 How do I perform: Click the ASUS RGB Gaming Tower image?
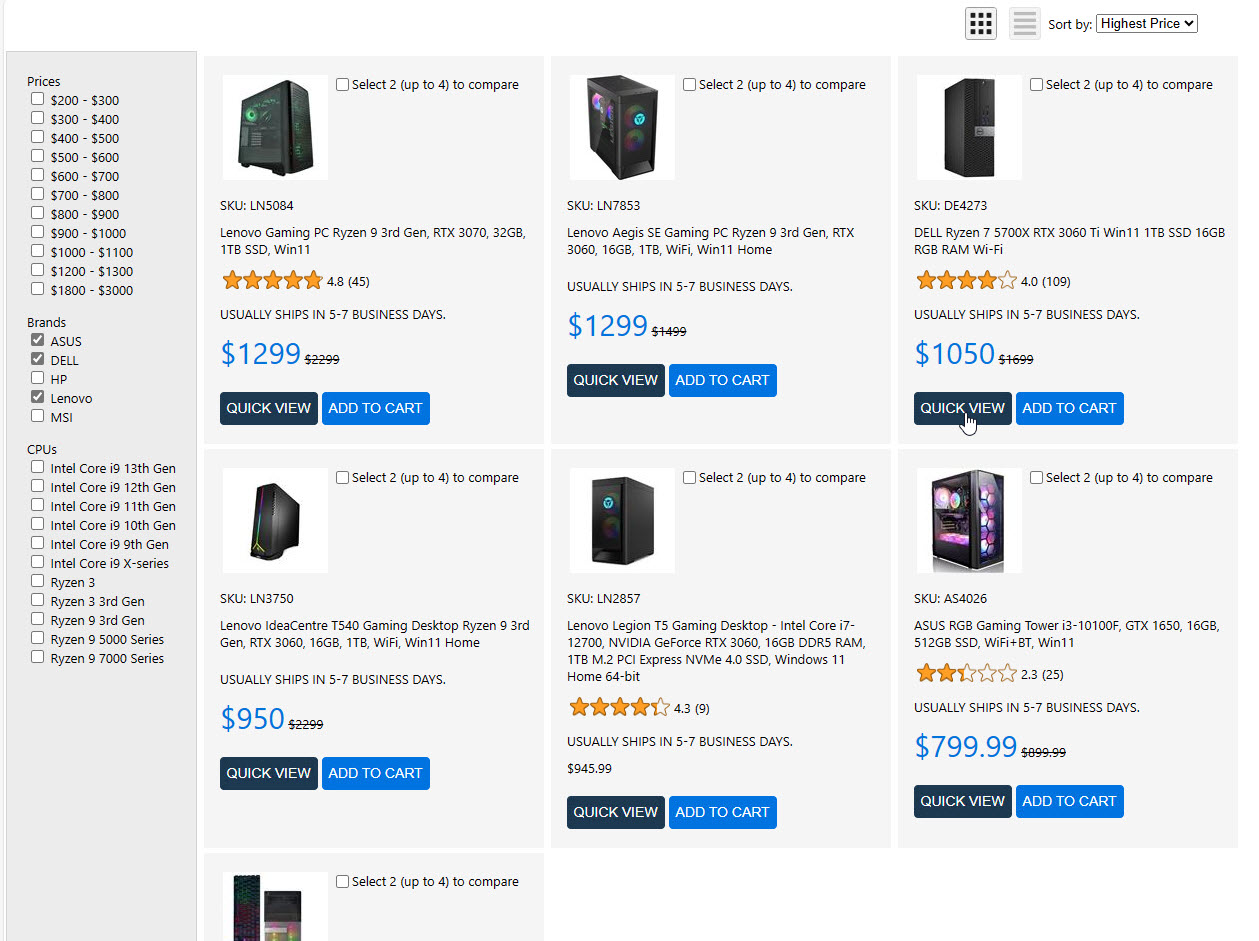pyautogui.click(x=969, y=521)
